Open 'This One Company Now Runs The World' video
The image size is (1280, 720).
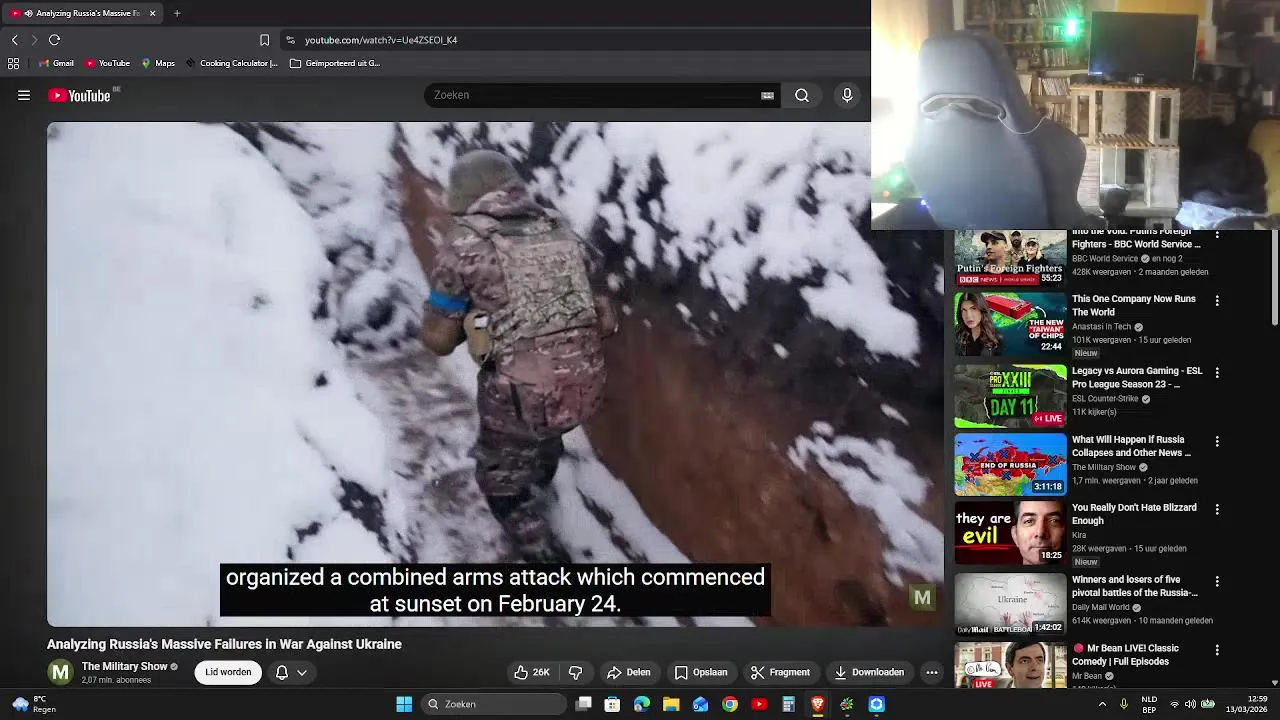[1134, 305]
